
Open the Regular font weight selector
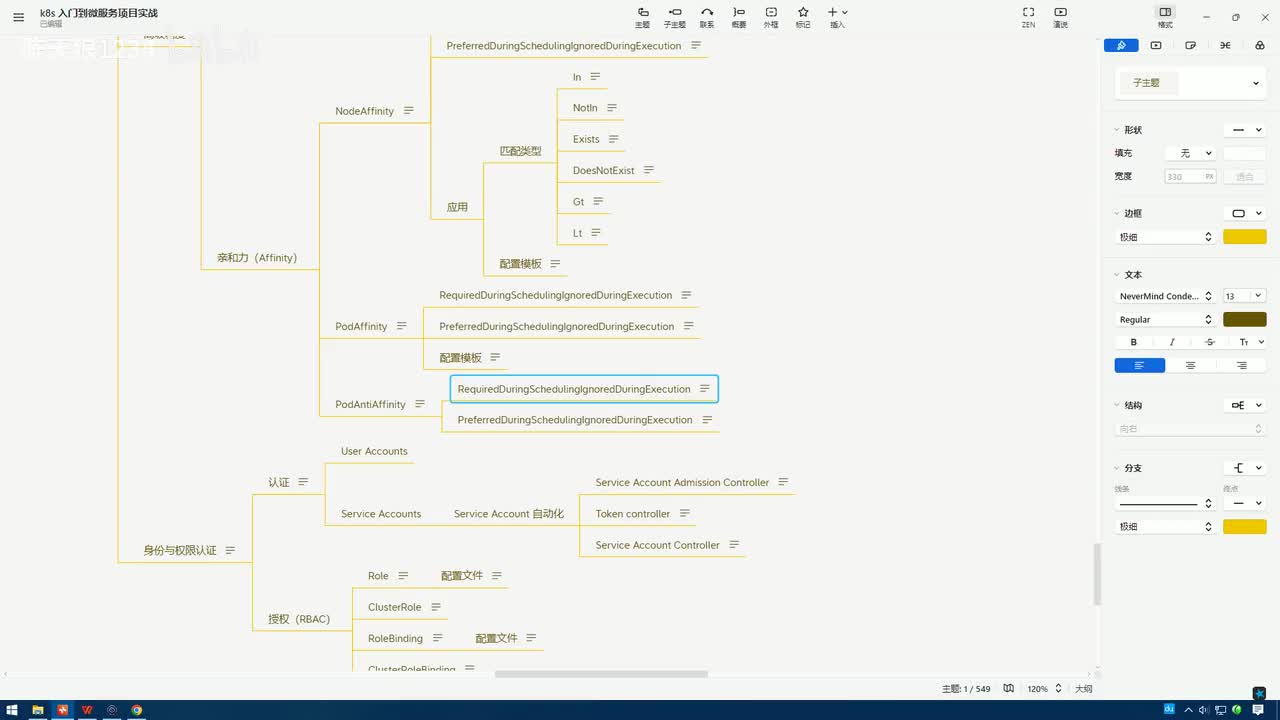point(1165,319)
